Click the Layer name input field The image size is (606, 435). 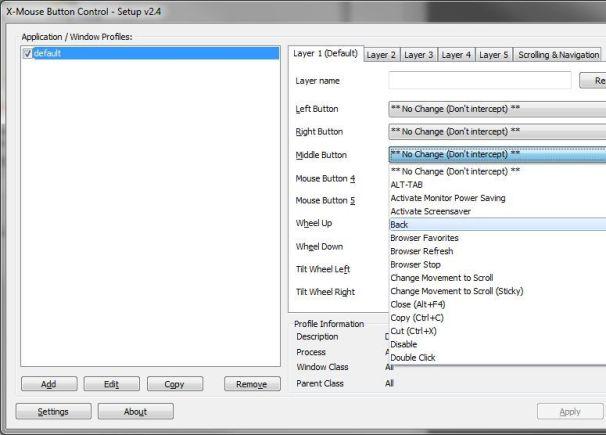pyautogui.click(x=480, y=80)
